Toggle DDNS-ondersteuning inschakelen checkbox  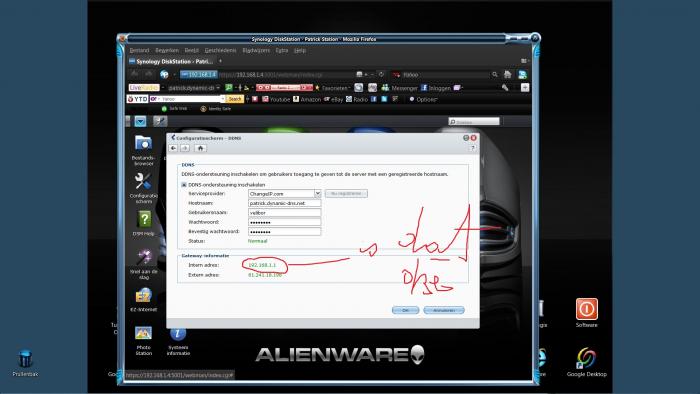[183, 185]
